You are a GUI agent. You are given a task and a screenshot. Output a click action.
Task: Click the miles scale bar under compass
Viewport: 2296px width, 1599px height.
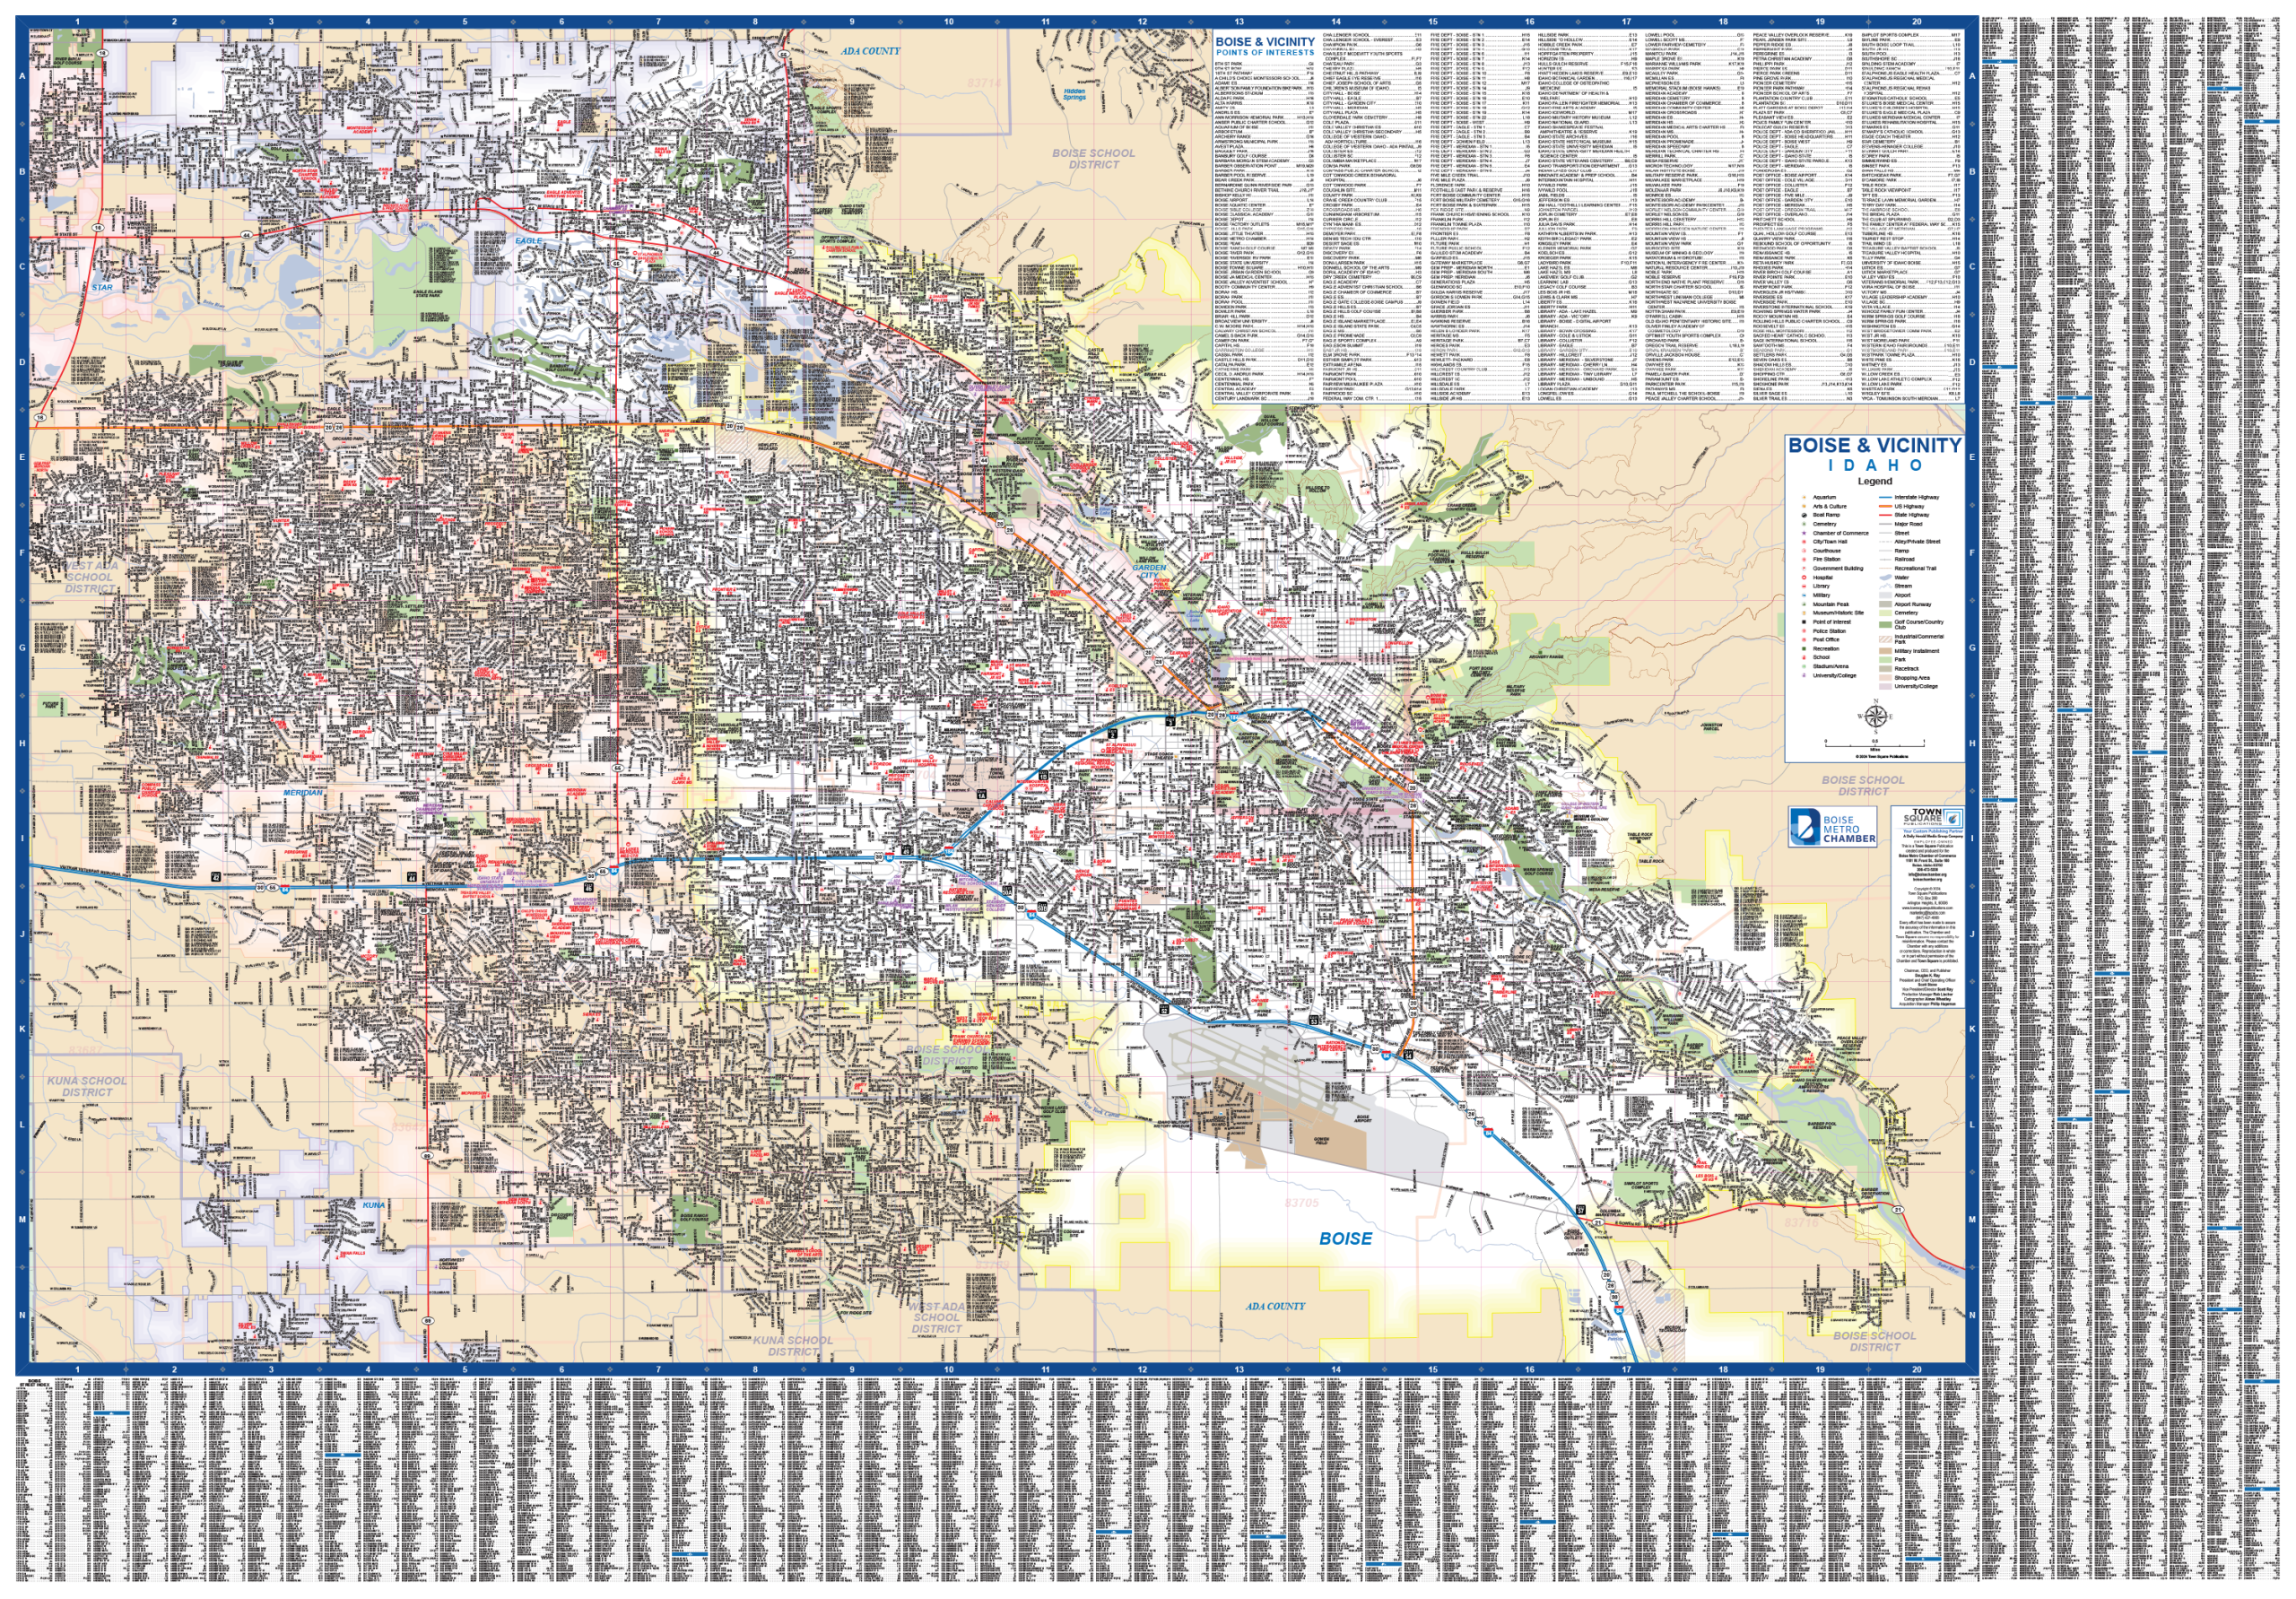pos(1875,746)
